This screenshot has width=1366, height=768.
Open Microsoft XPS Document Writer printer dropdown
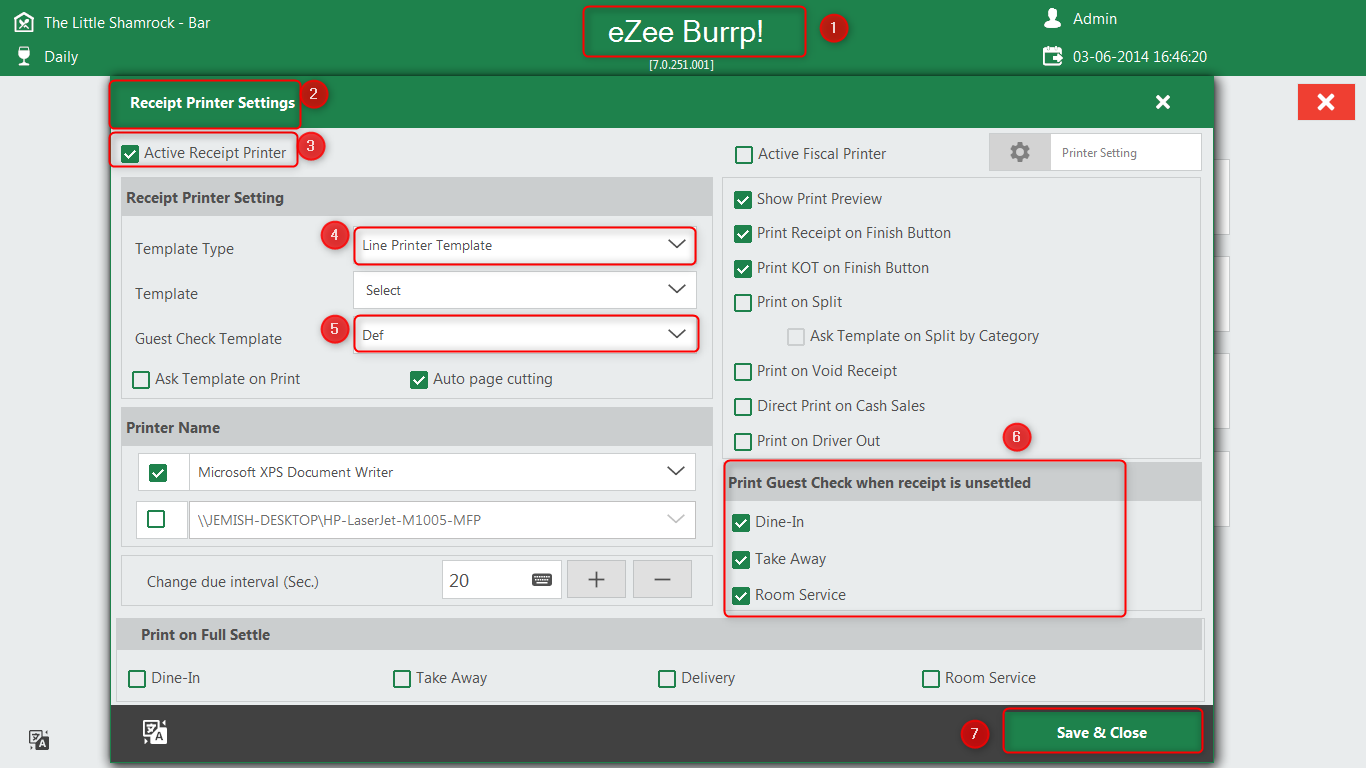(442, 472)
